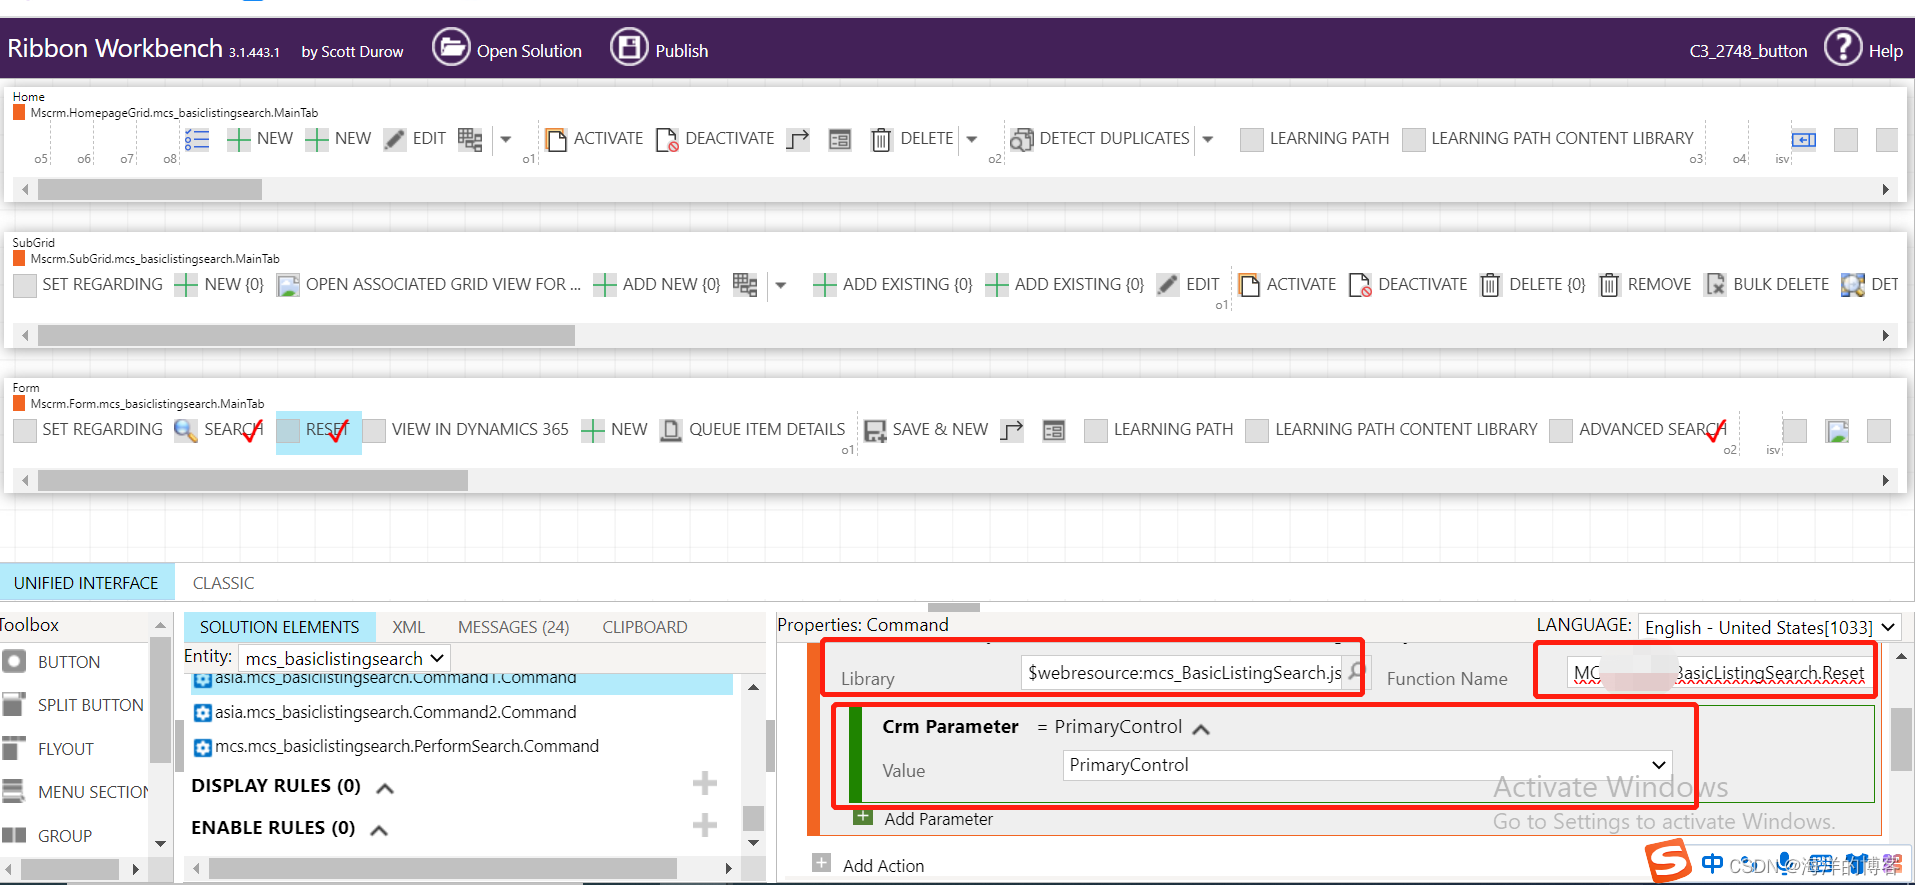Add an enable rule with plus icon
This screenshot has width=1915, height=885.
tap(705, 825)
